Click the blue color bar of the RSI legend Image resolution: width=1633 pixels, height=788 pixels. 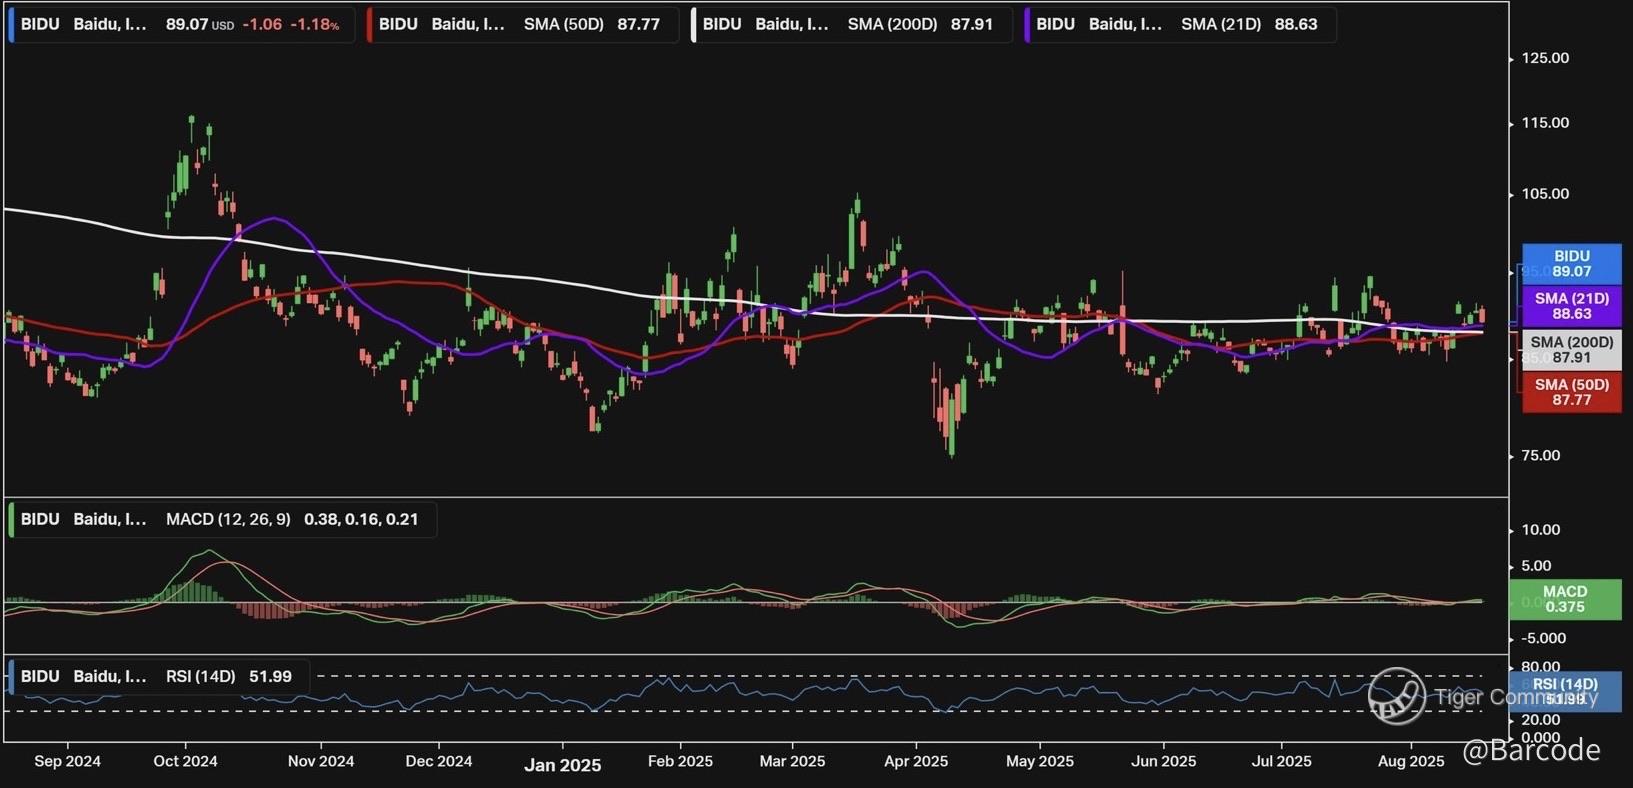click(11, 677)
